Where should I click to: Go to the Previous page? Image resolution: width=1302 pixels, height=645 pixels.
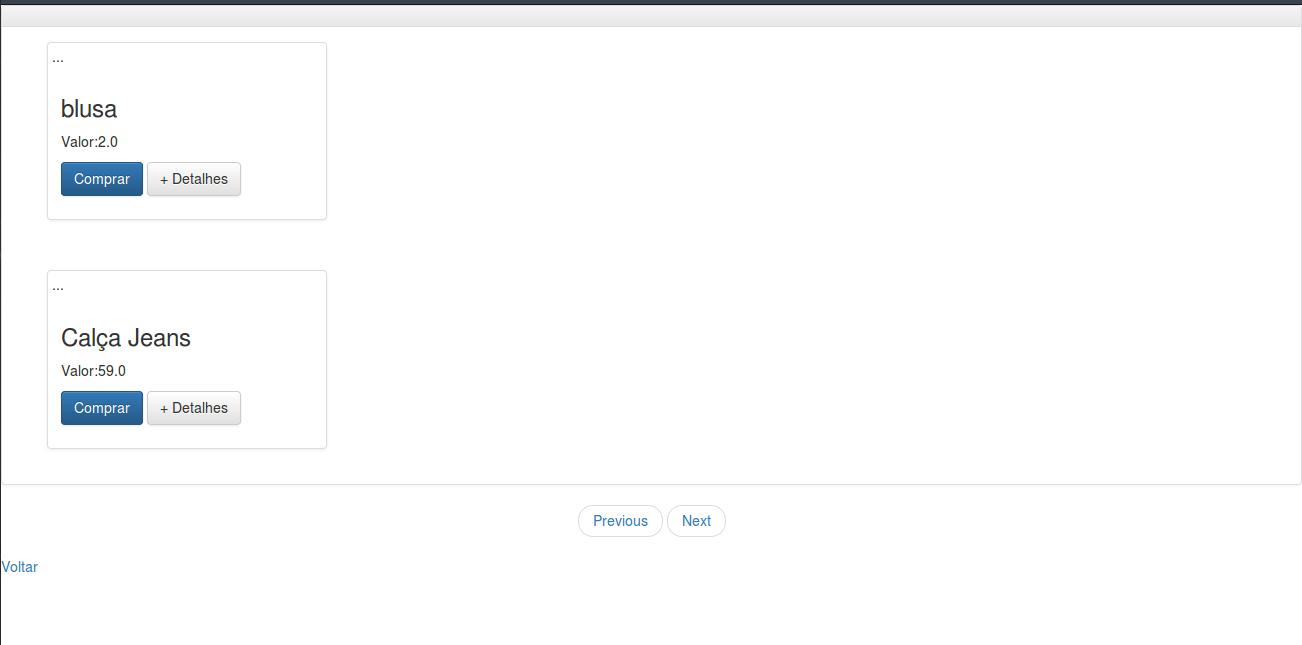pos(620,521)
